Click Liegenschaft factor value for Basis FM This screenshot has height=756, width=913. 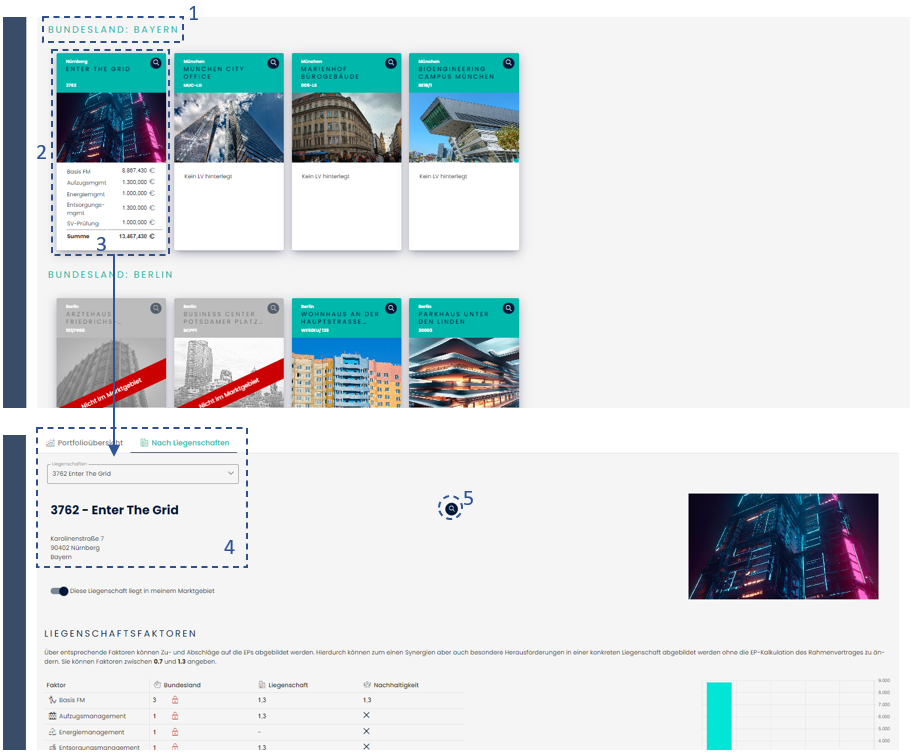(x=262, y=700)
